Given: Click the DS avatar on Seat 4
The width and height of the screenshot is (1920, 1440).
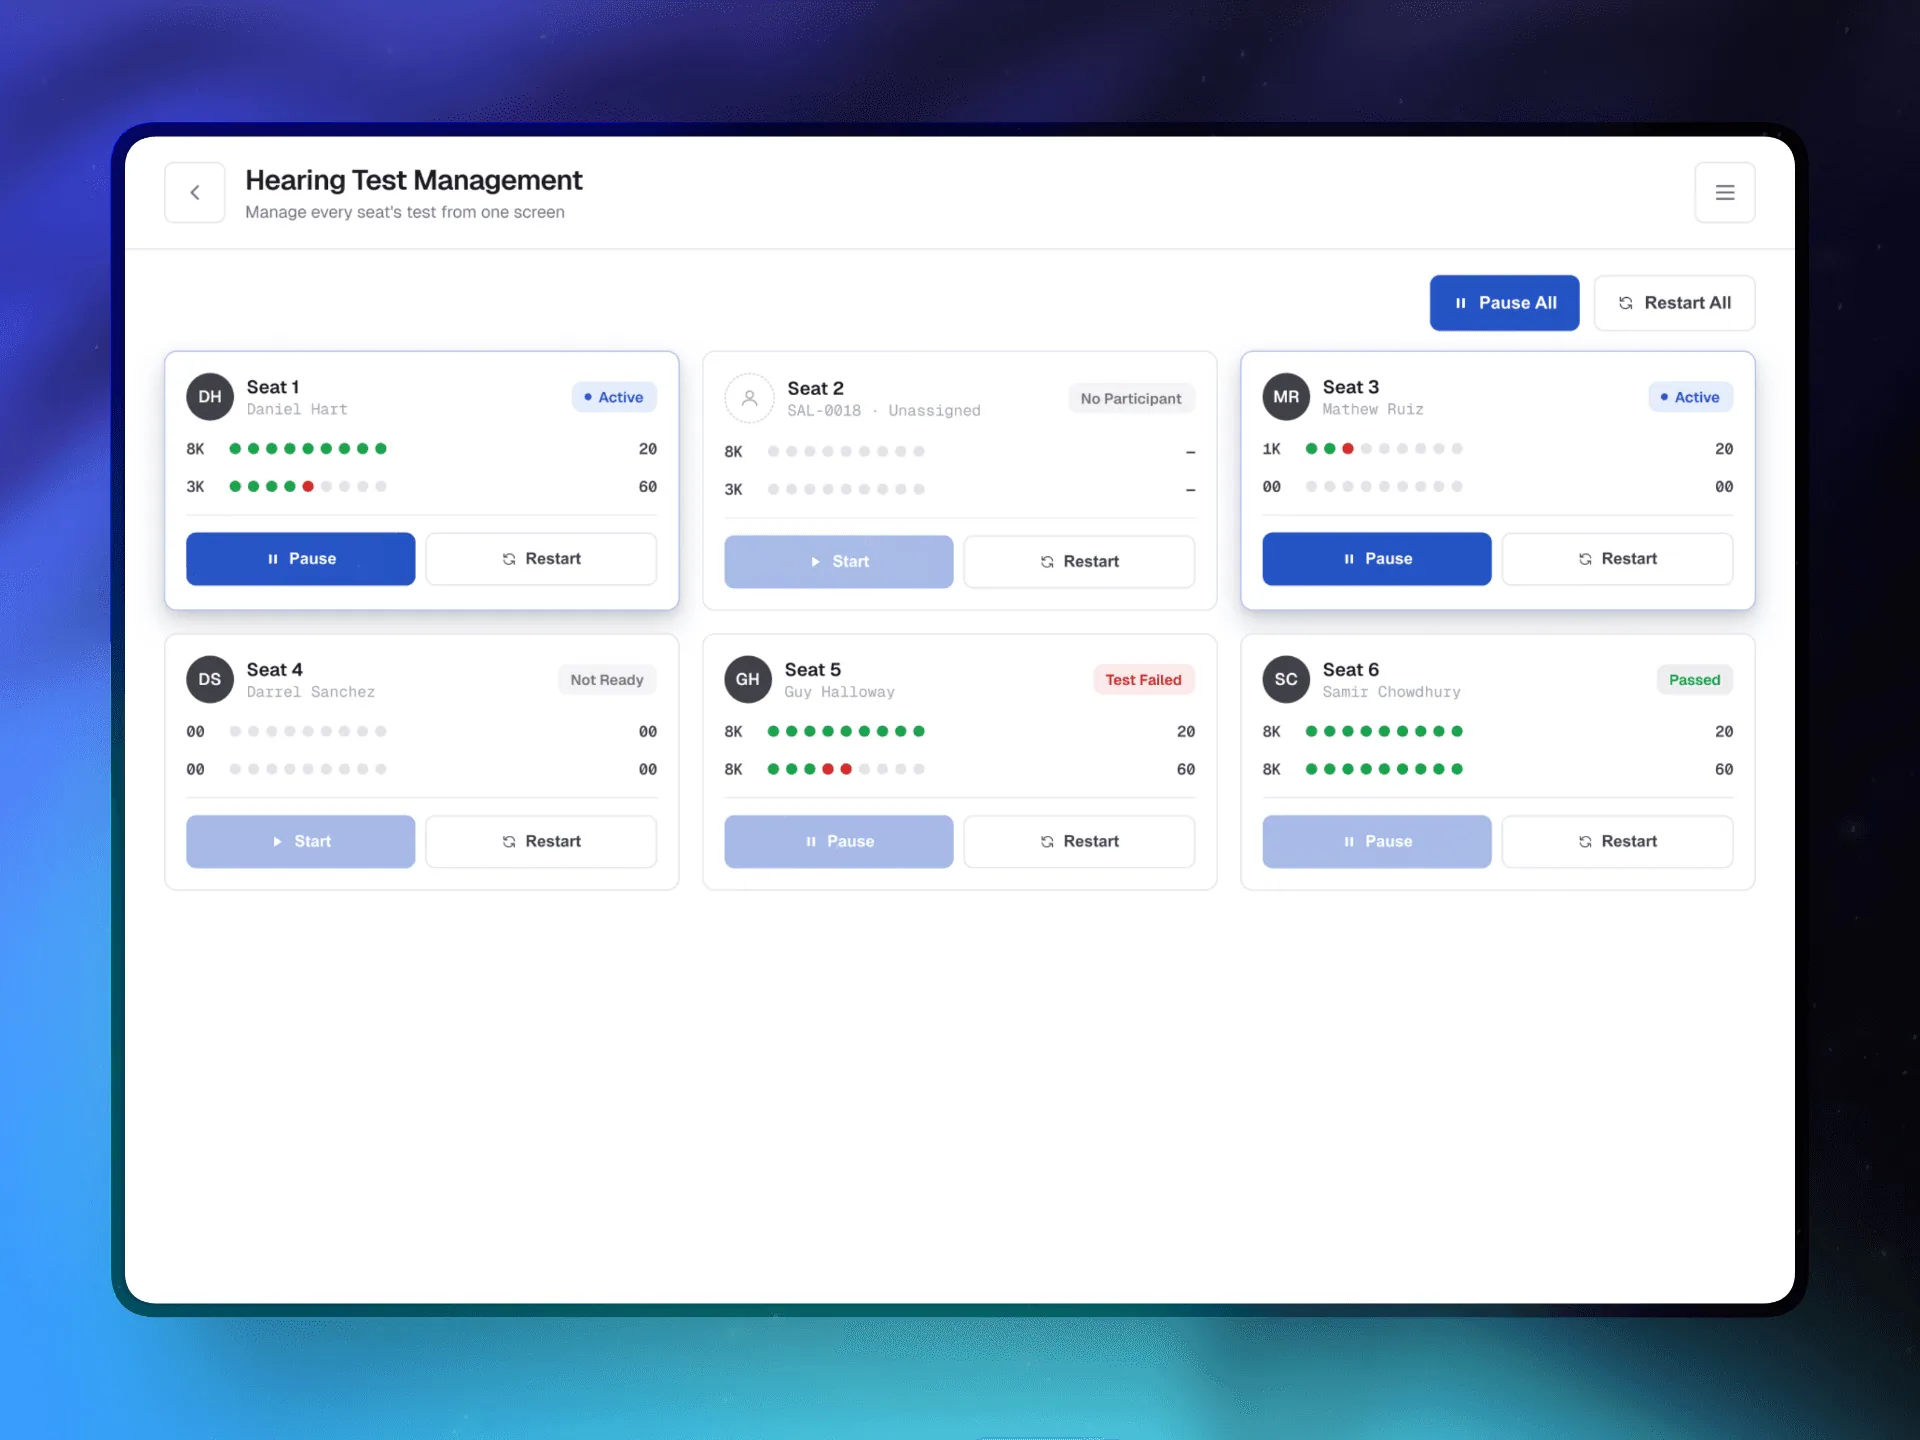Looking at the screenshot, I should 210,680.
